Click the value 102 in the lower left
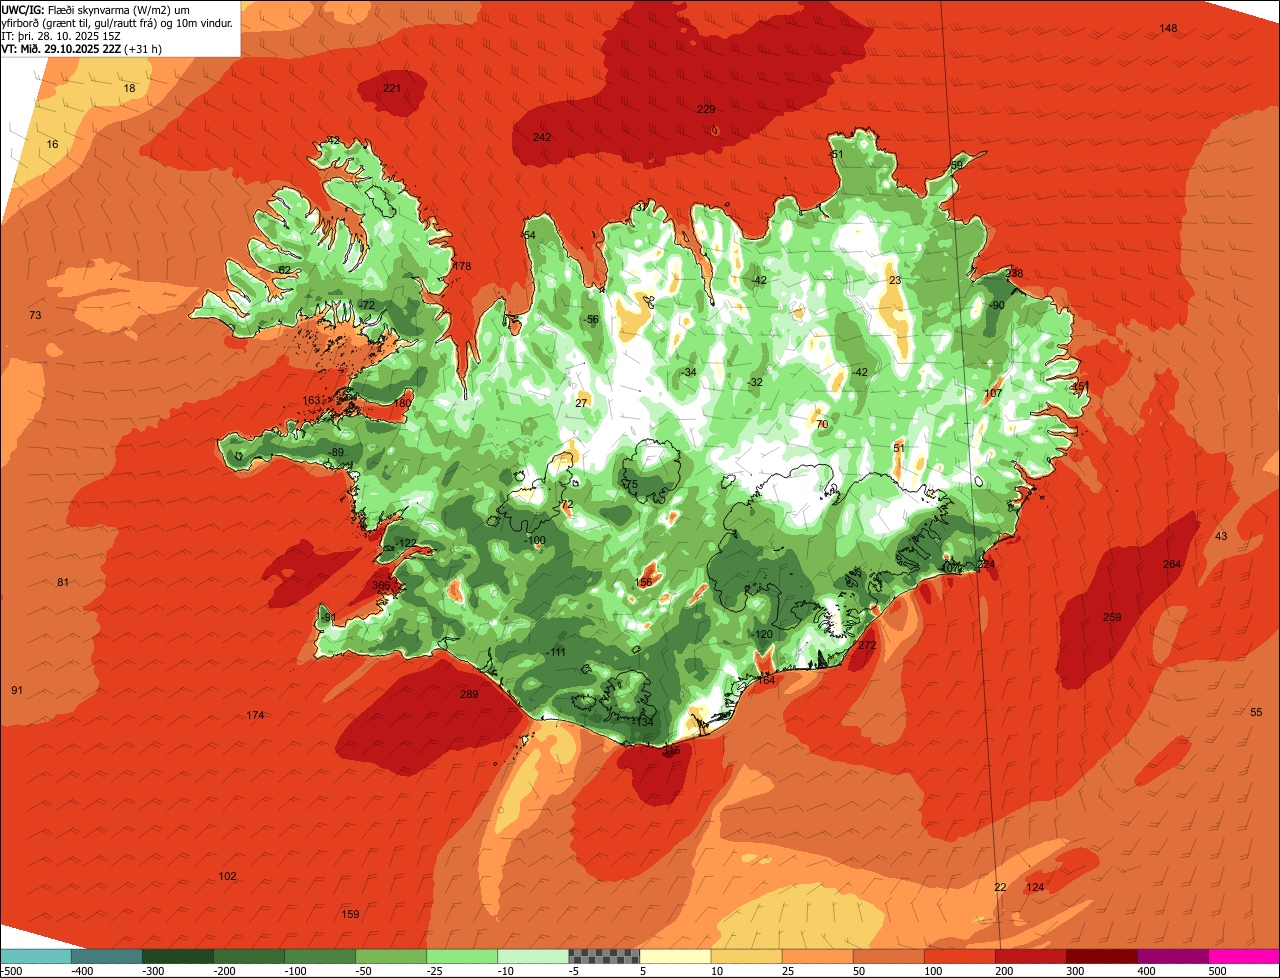Viewport: 1280px width, 978px height. [227, 876]
